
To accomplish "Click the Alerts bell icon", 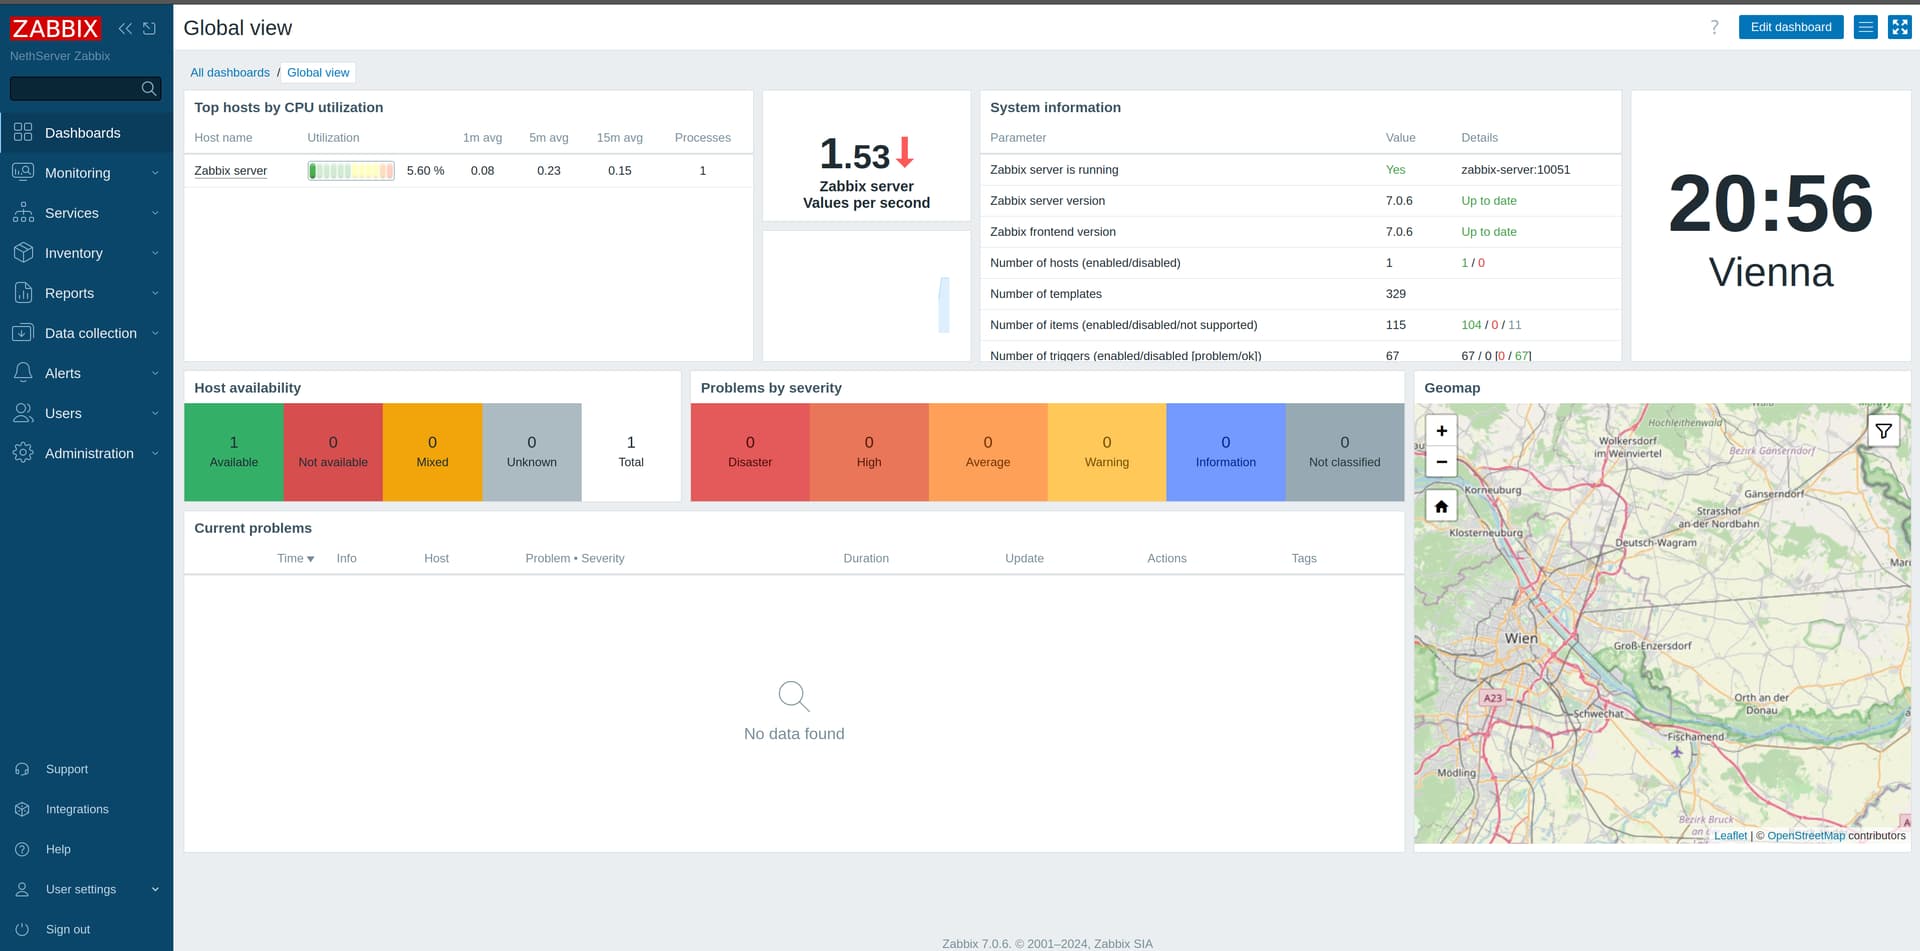I will pyautogui.click(x=23, y=372).
